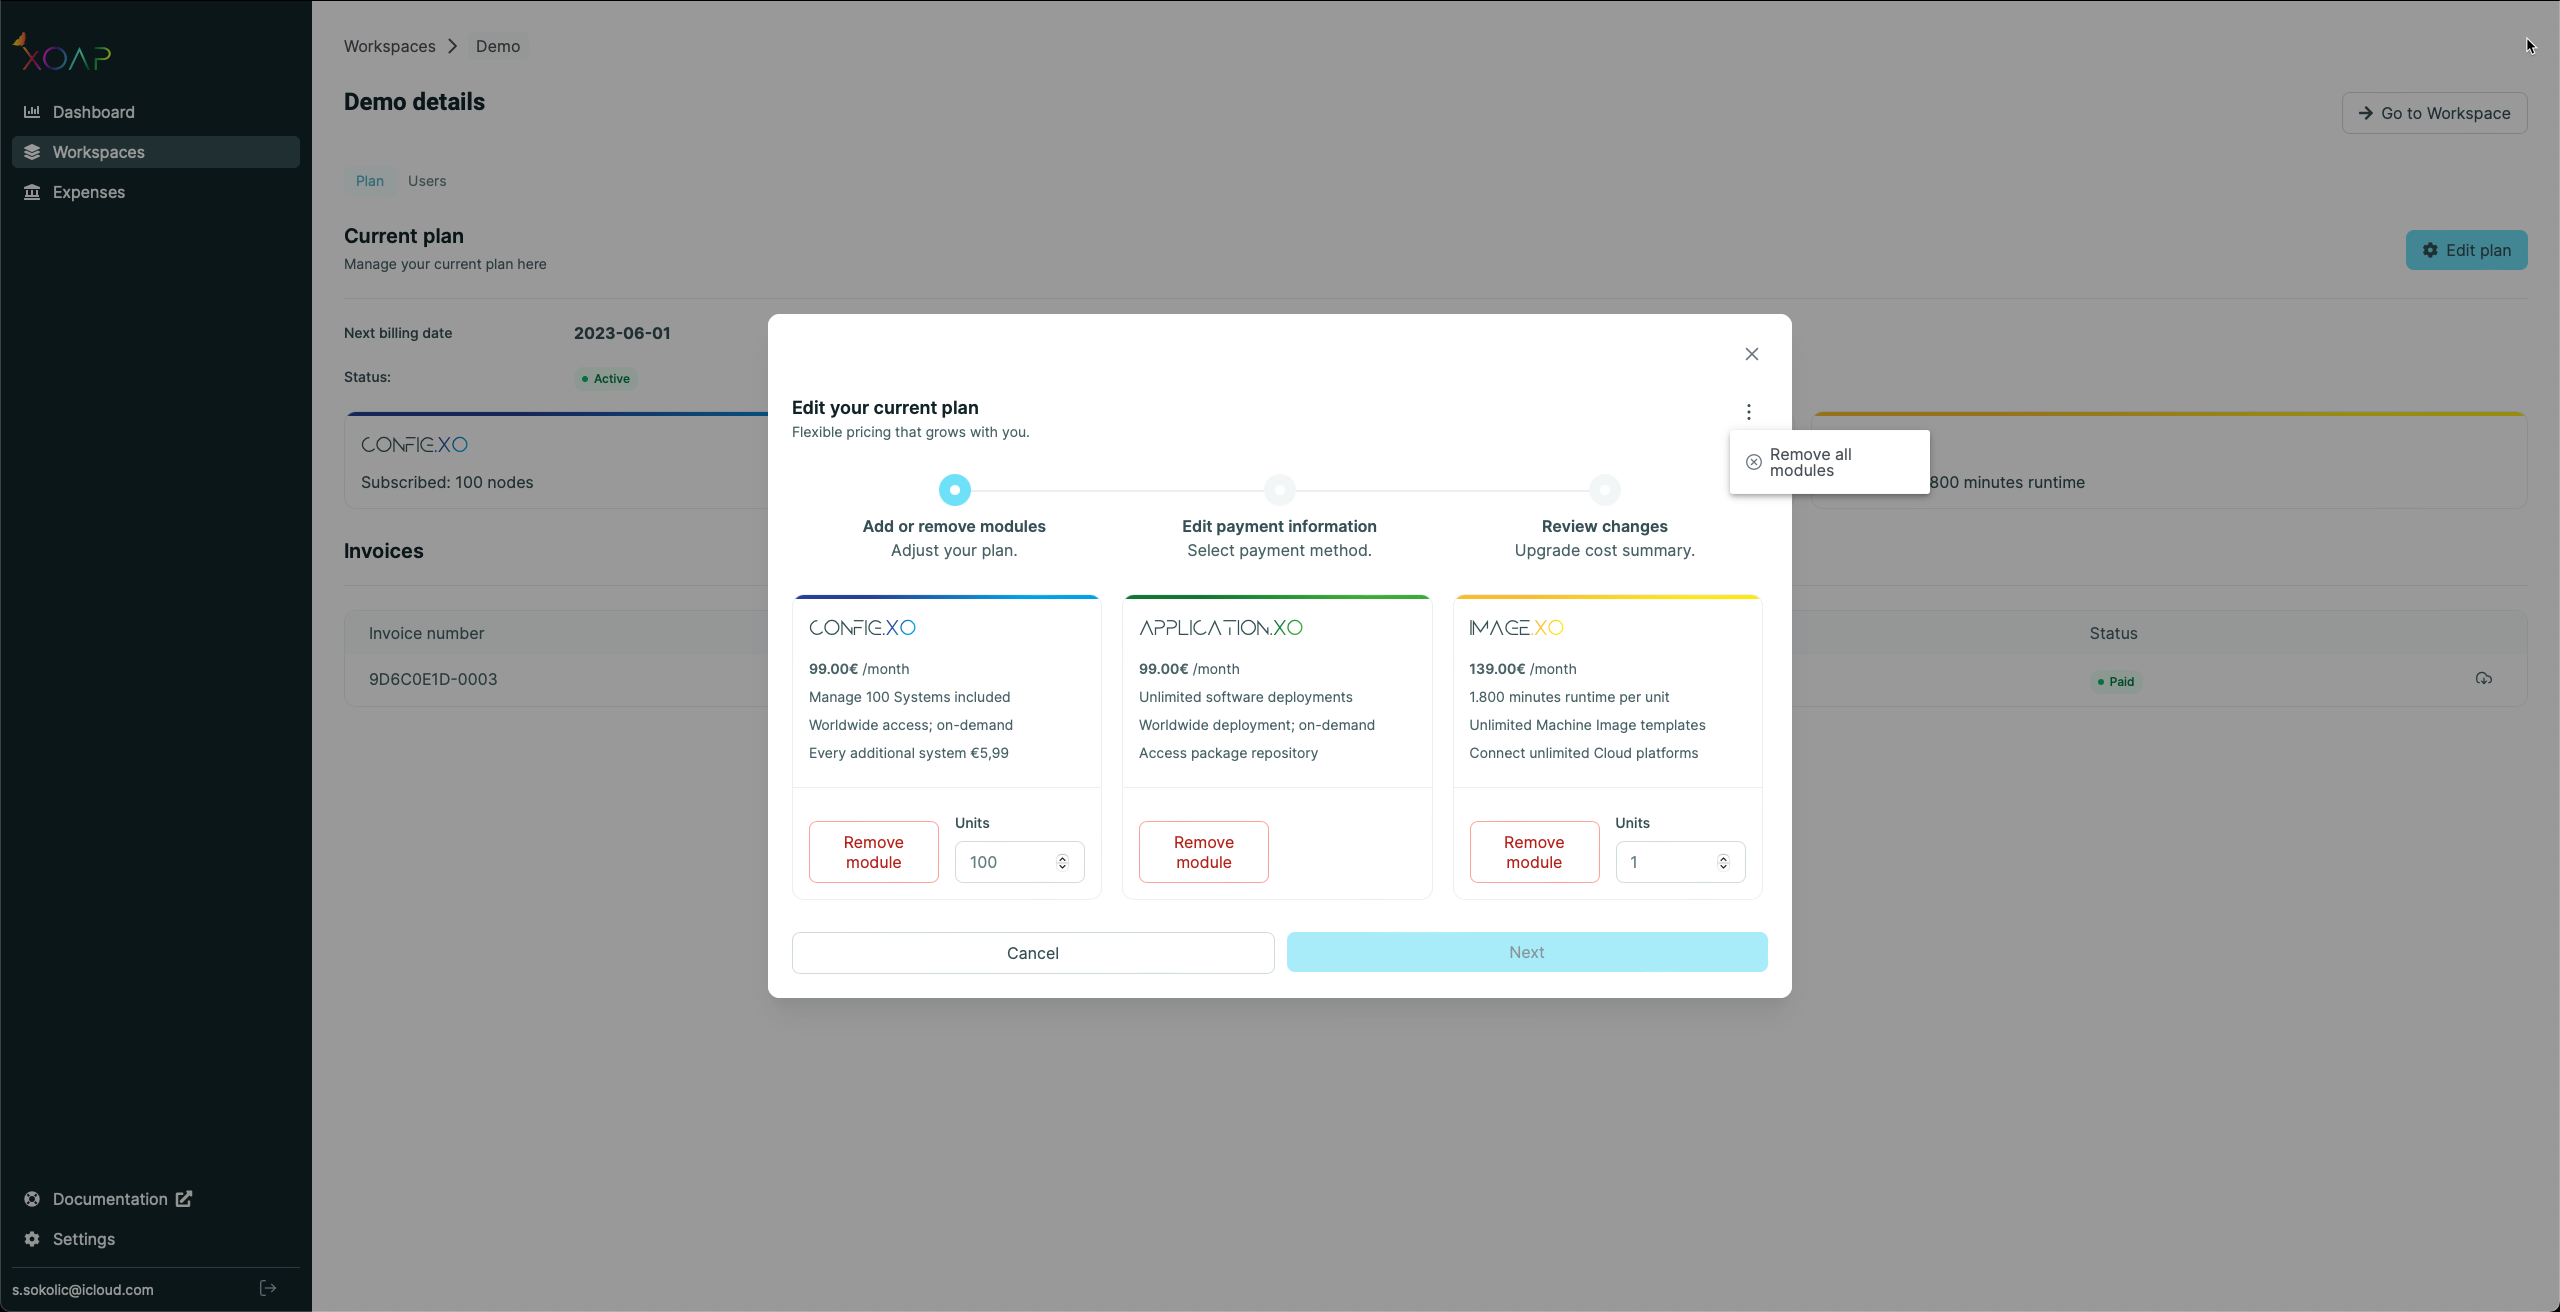Viewport: 2560px width, 1312px height.
Task: Click the Settings gear icon
Action: pyautogui.click(x=32, y=1239)
